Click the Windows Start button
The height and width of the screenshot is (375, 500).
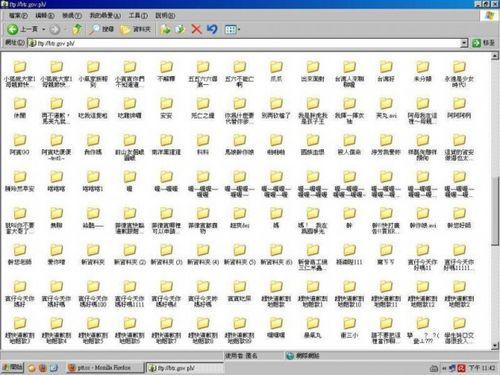12,367
